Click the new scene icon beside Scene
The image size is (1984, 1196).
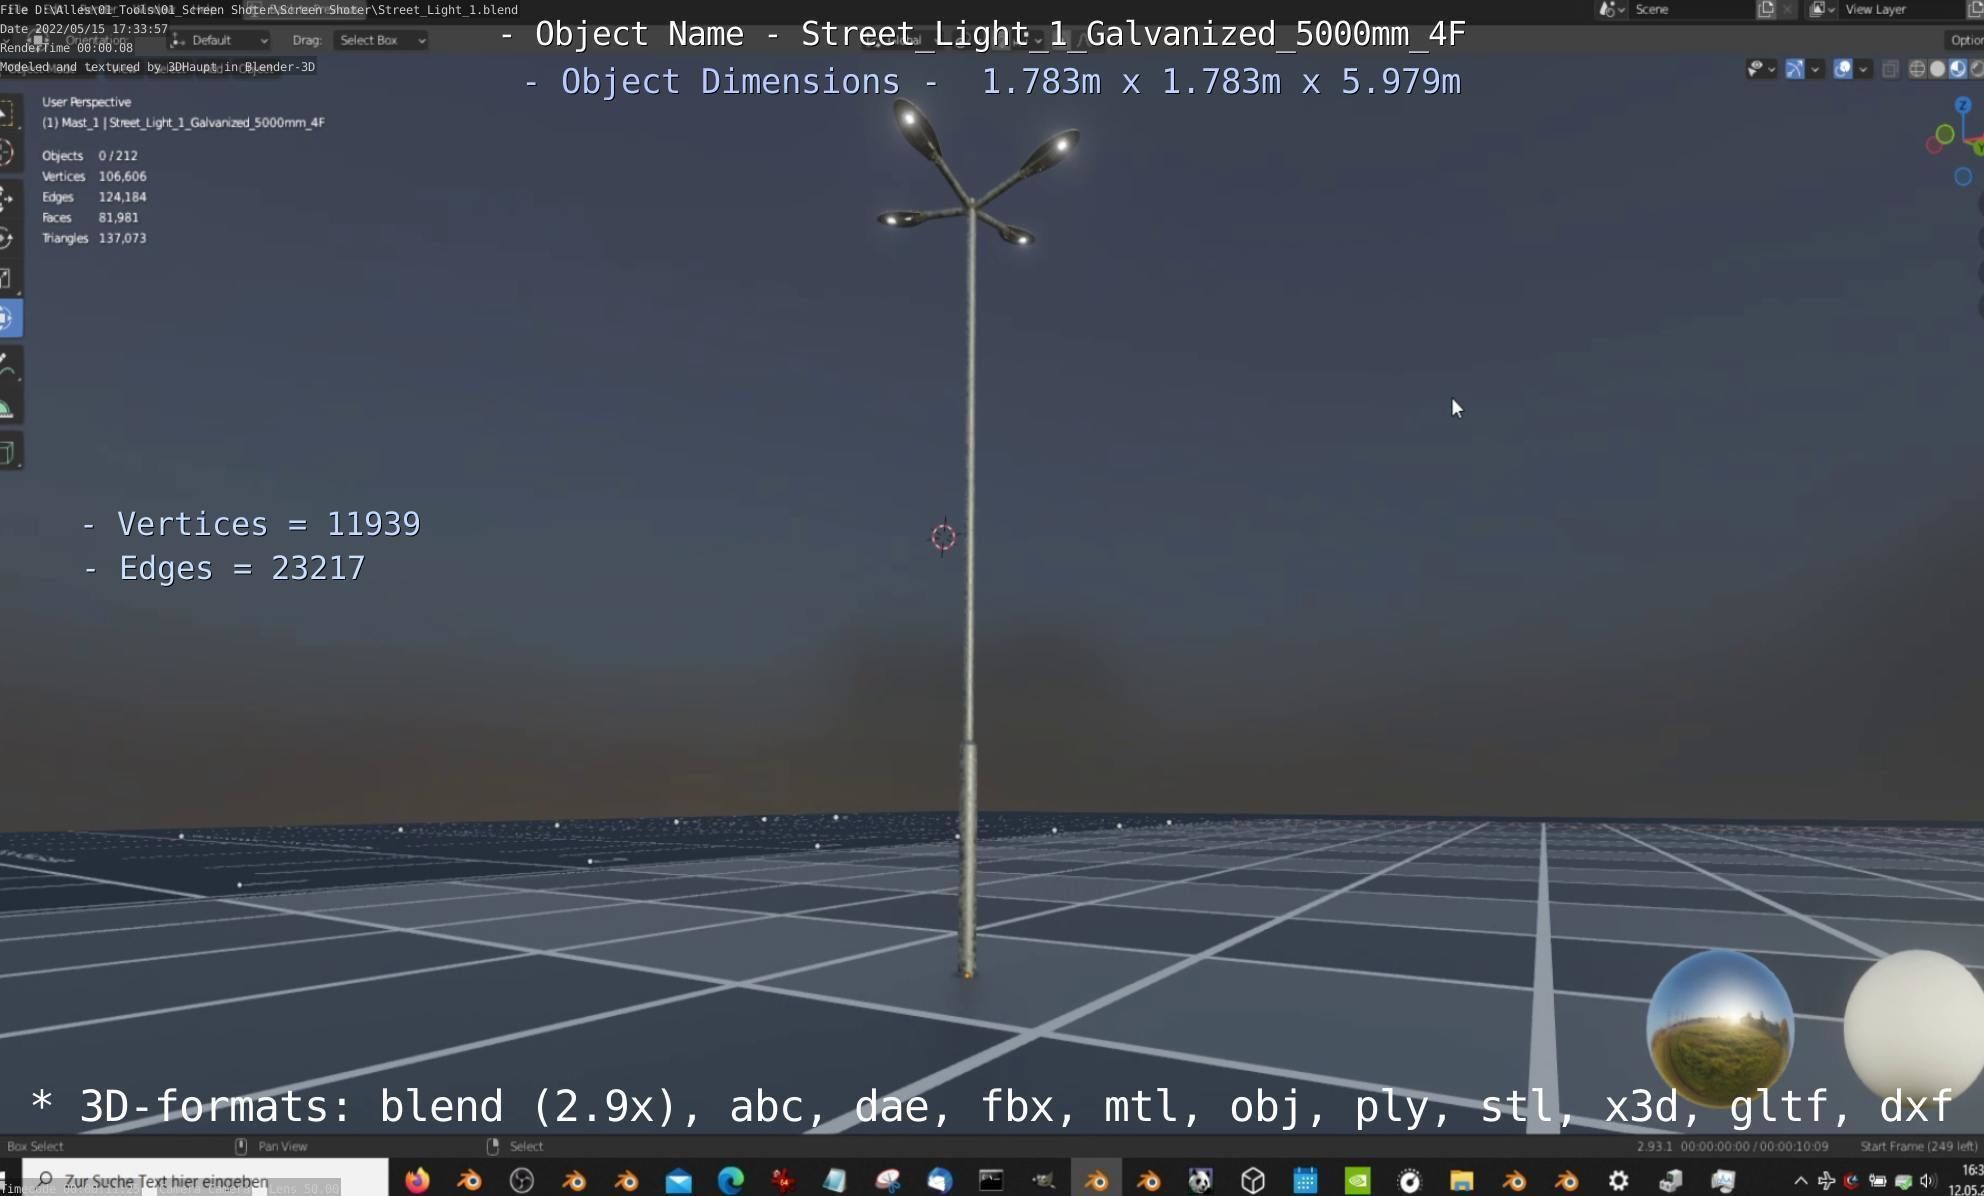(1766, 9)
